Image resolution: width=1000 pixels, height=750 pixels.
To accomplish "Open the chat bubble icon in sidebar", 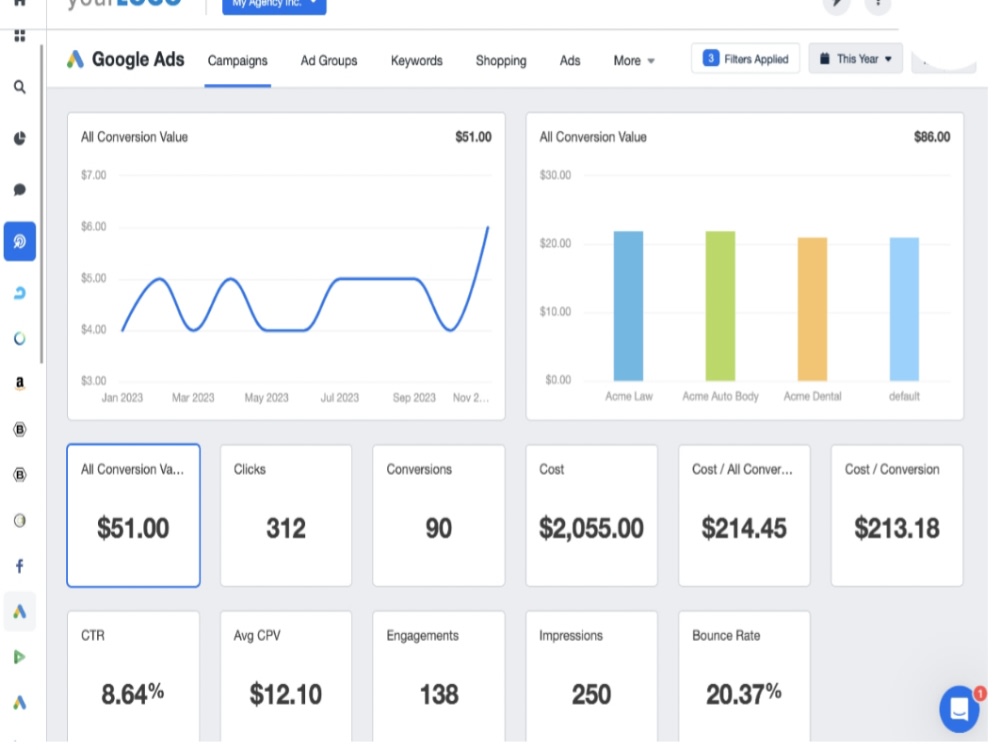I will click(x=20, y=190).
